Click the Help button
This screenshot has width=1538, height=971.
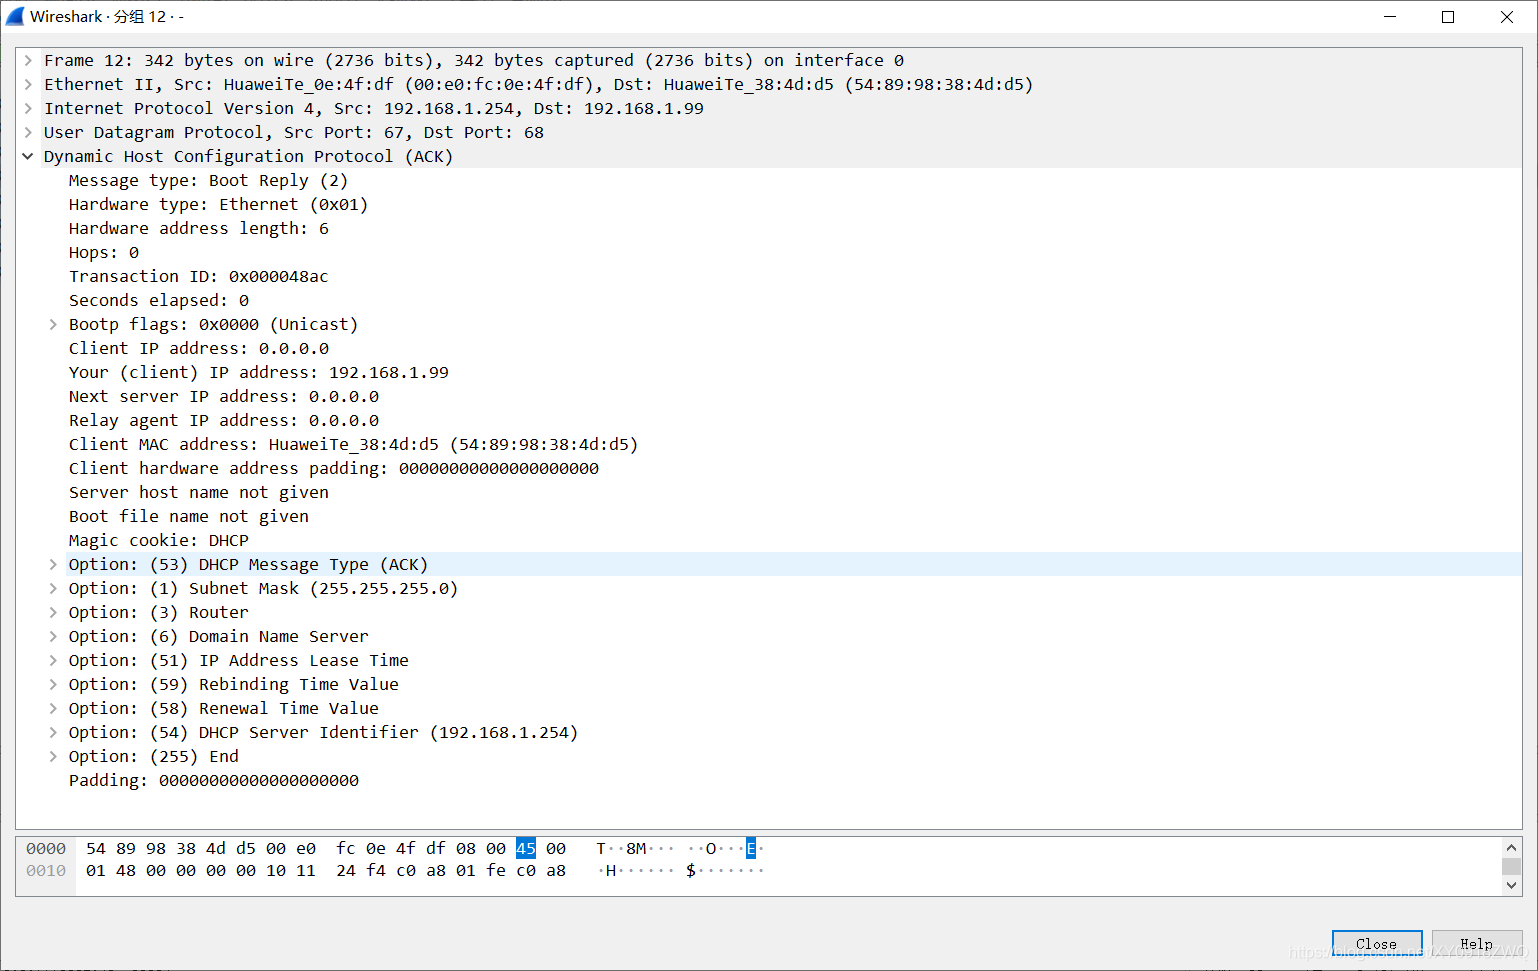tap(1476, 944)
